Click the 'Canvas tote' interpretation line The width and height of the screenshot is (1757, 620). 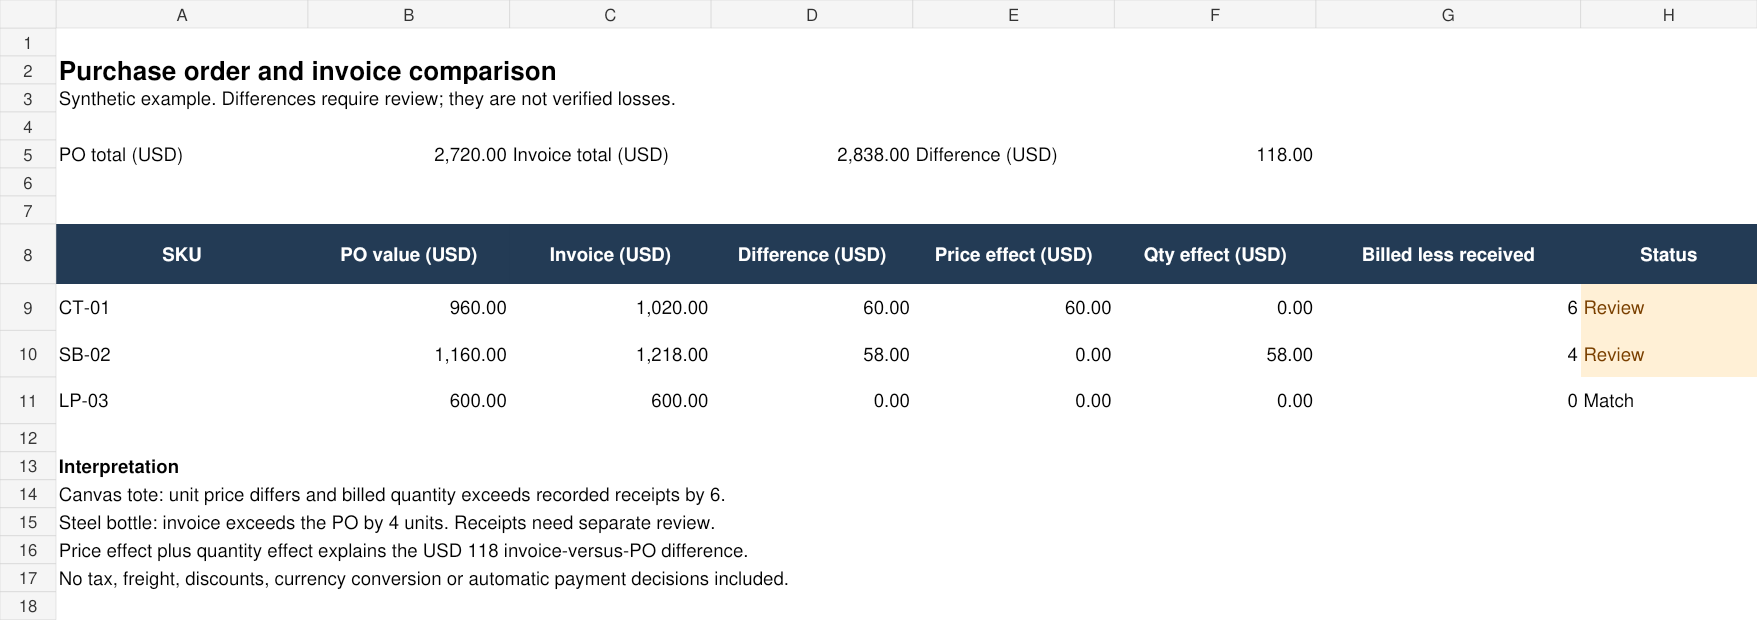(x=392, y=494)
